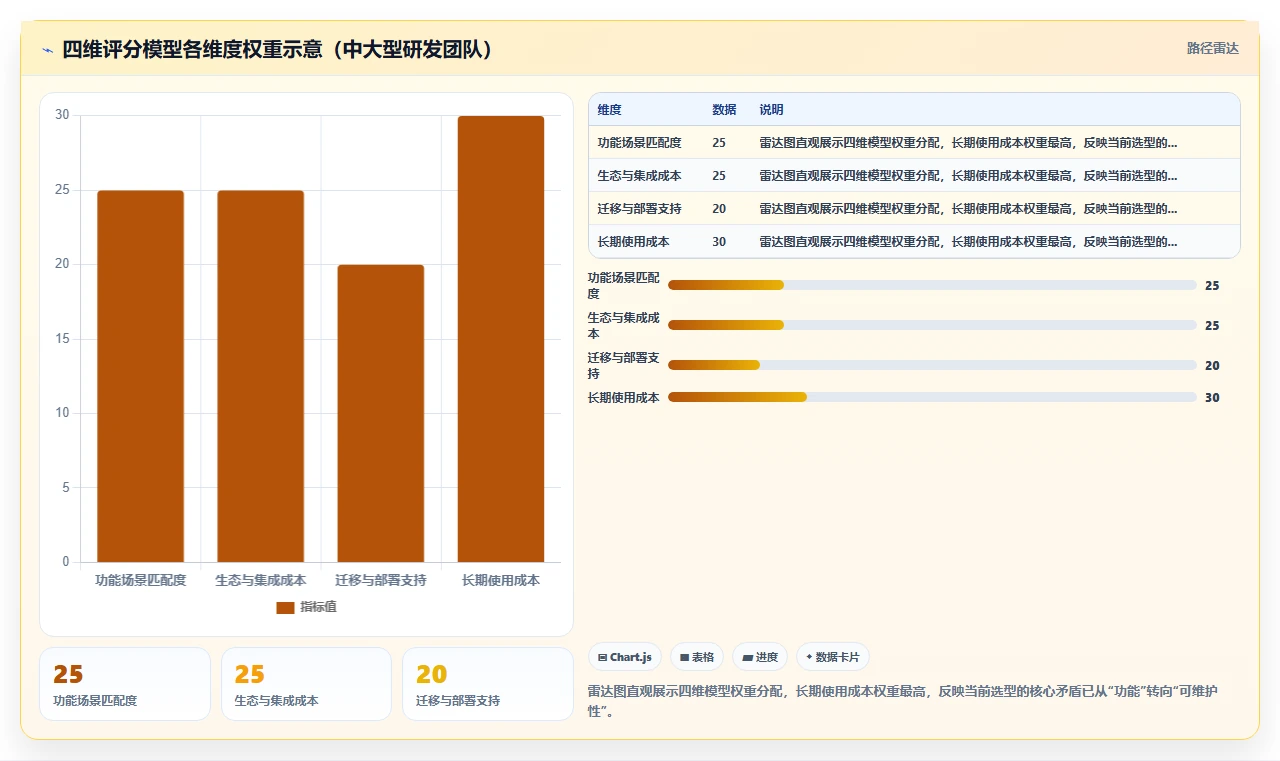Click the lightning icon beside the title
Image resolution: width=1280 pixels, height=761 pixels.
pyautogui.click(x=47, y=50)
